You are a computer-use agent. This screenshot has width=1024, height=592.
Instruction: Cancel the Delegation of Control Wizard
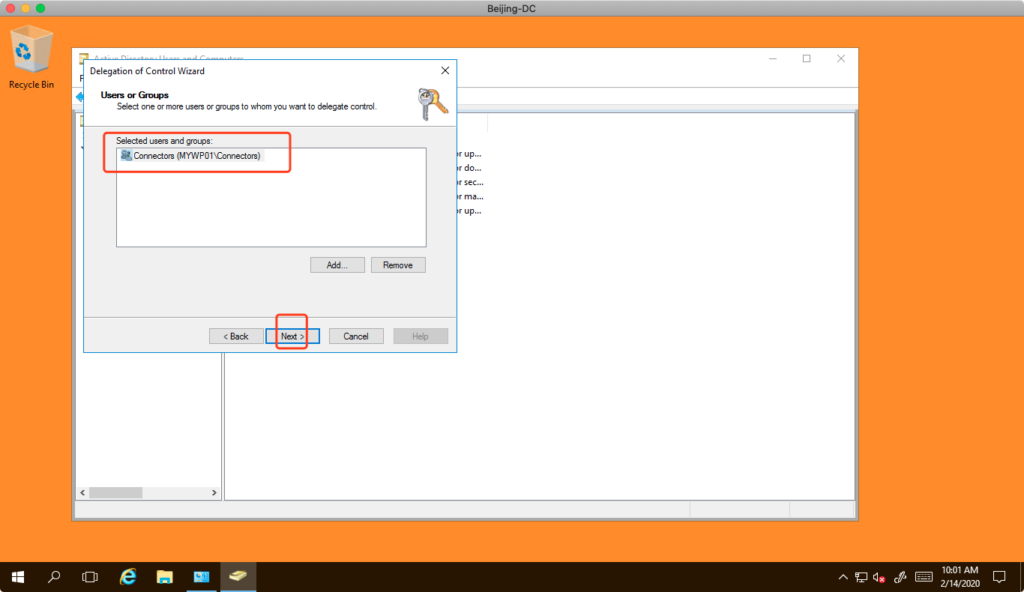[x=356, y=336]
